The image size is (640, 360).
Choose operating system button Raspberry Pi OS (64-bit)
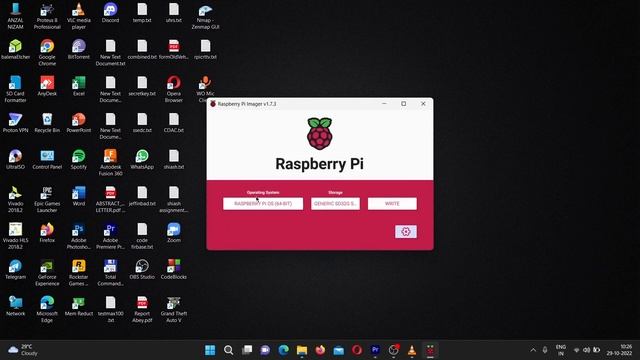point(263,204)
